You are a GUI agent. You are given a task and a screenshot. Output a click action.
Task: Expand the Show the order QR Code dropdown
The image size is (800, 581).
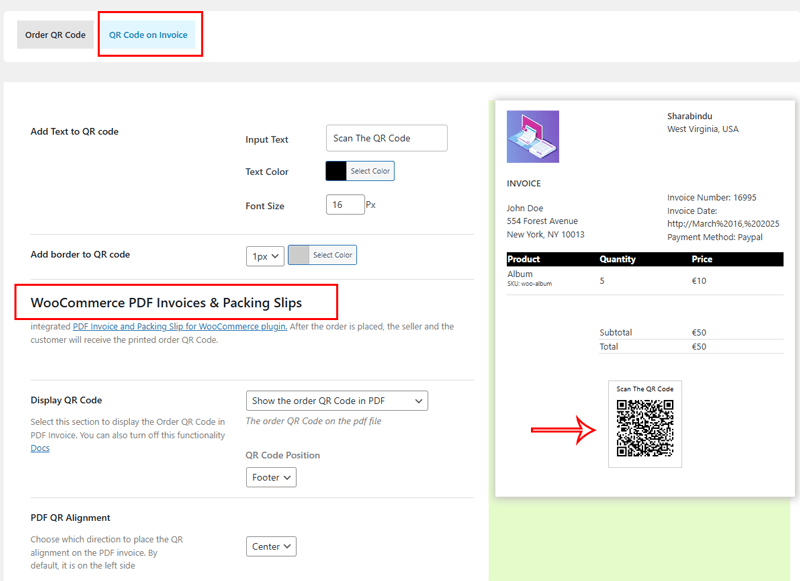(337, 401)
